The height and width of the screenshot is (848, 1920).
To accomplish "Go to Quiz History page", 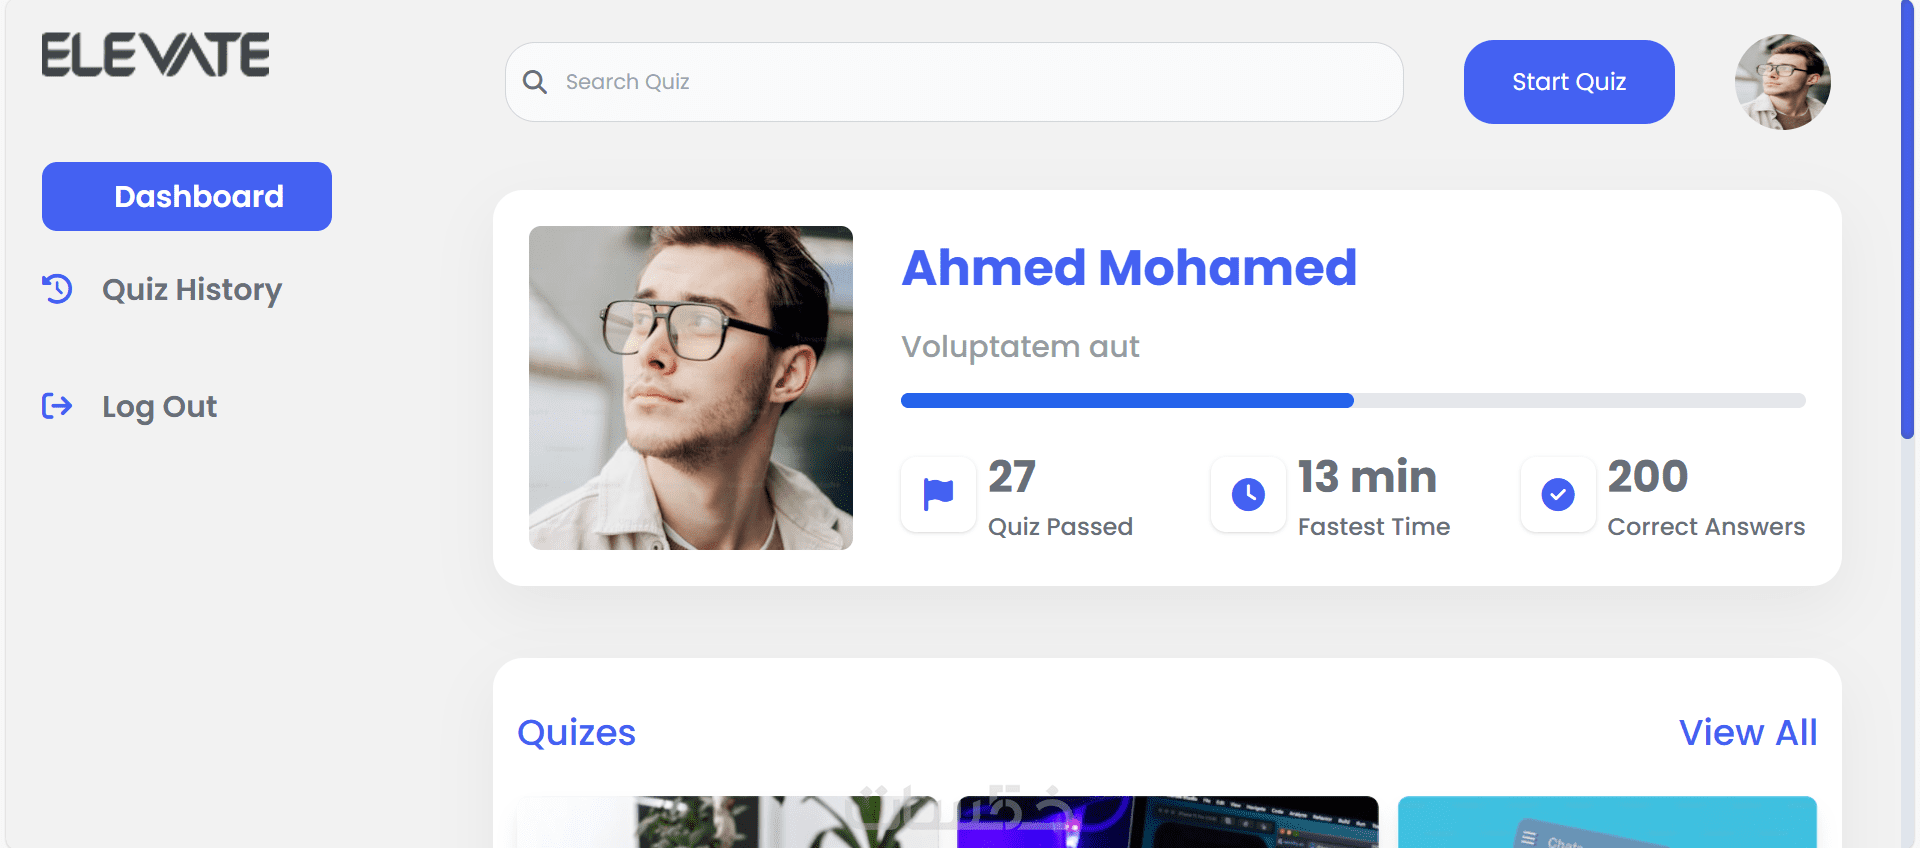I will tap(192, 289).
